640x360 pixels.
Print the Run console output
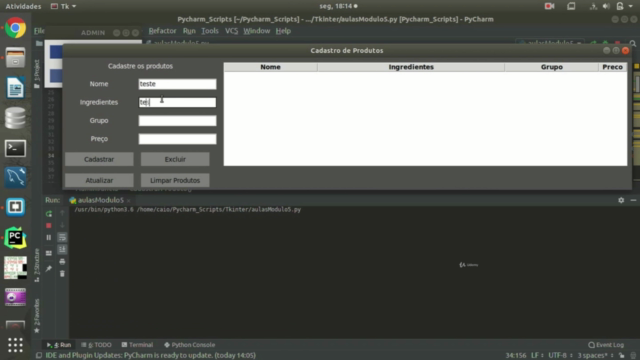coord(62,261)
